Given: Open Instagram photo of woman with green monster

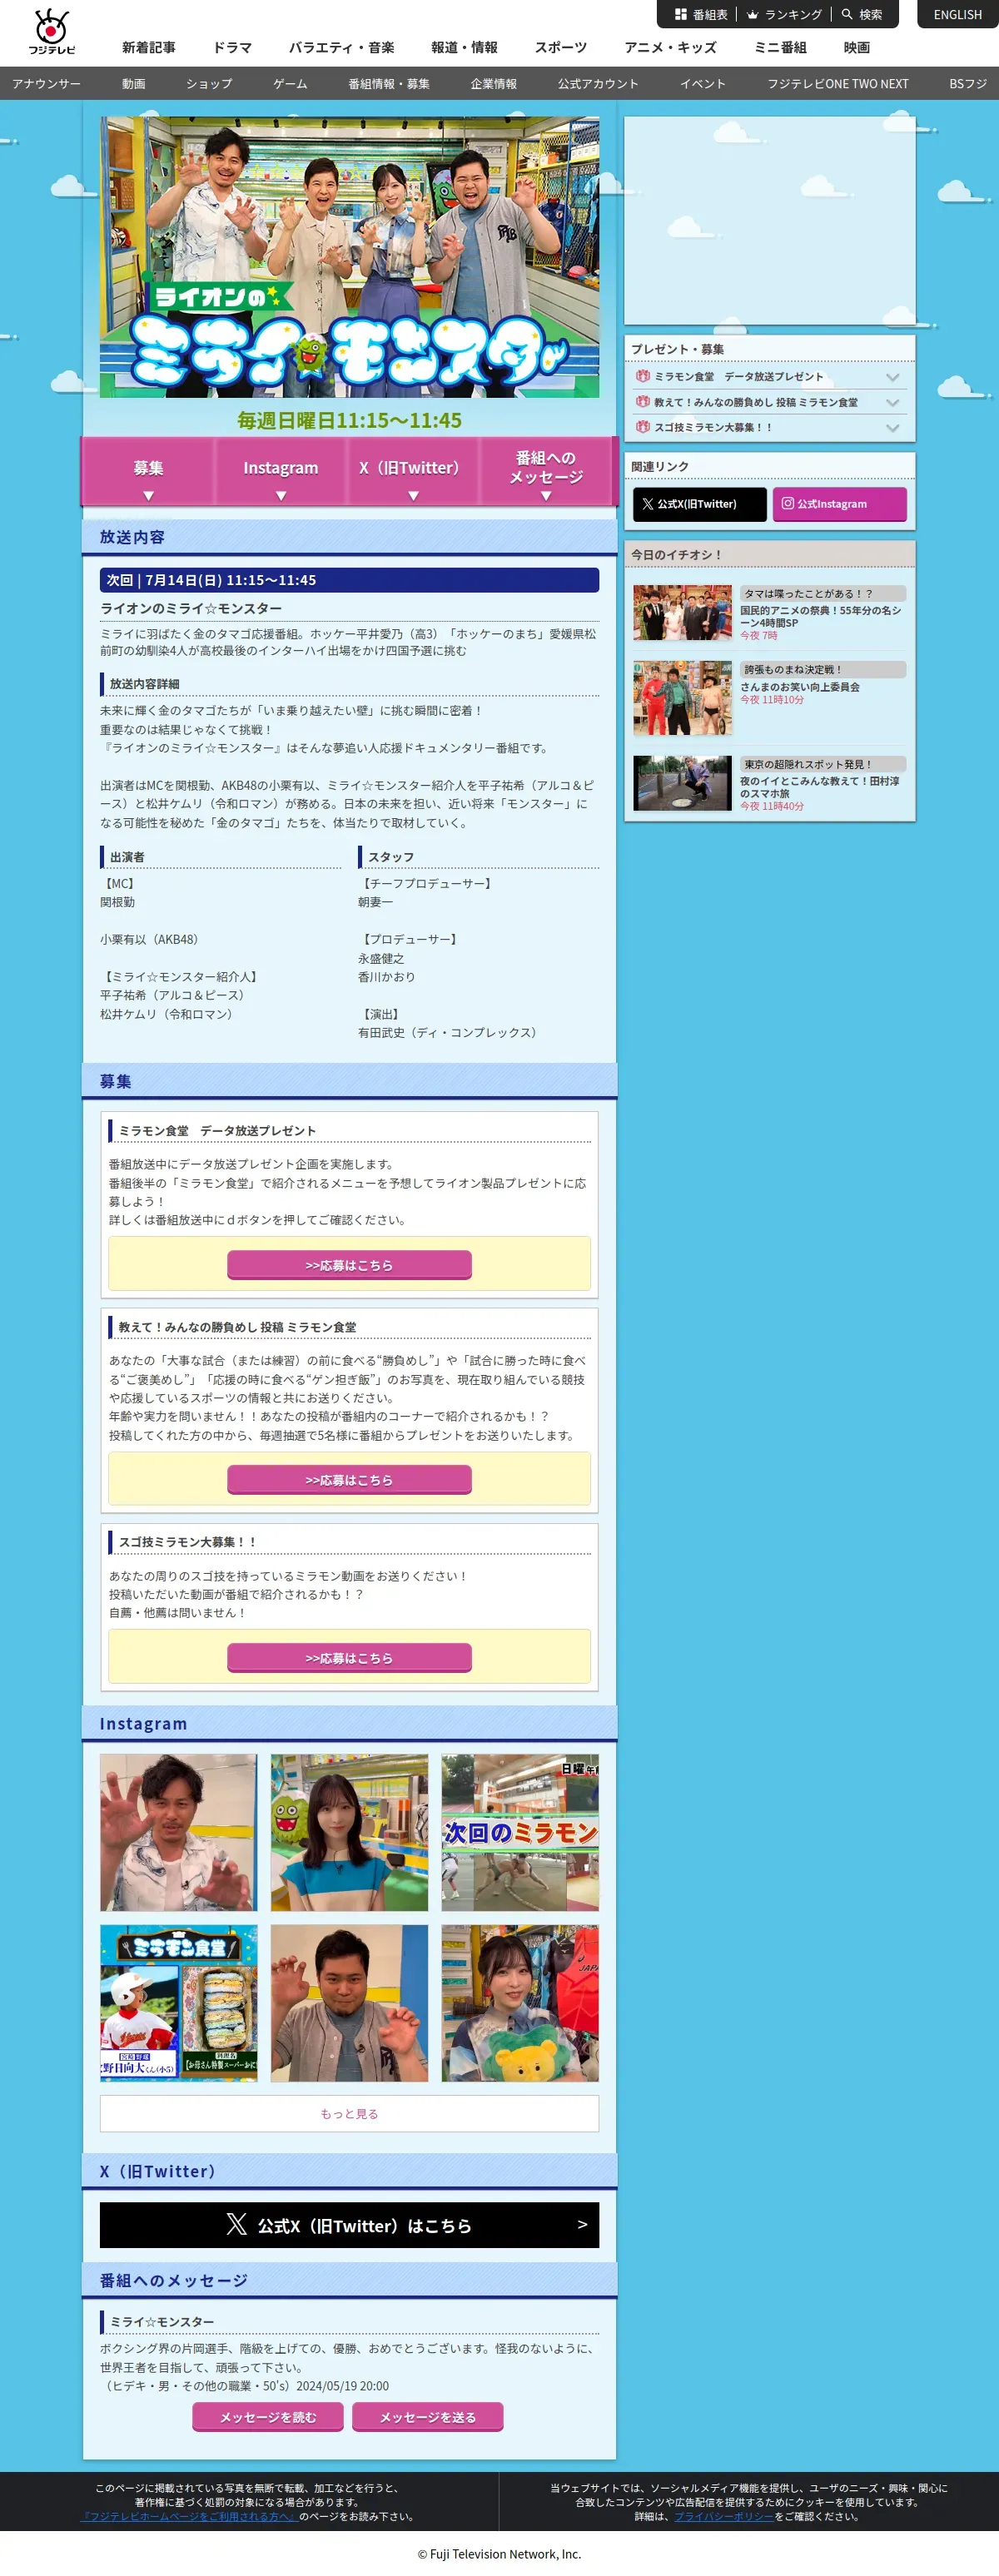Looking at the screenshot, I should [x=349, y=1832].
